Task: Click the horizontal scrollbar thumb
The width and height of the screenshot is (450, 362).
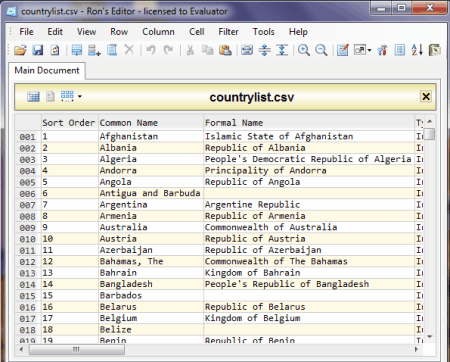Action: (77, 349)
